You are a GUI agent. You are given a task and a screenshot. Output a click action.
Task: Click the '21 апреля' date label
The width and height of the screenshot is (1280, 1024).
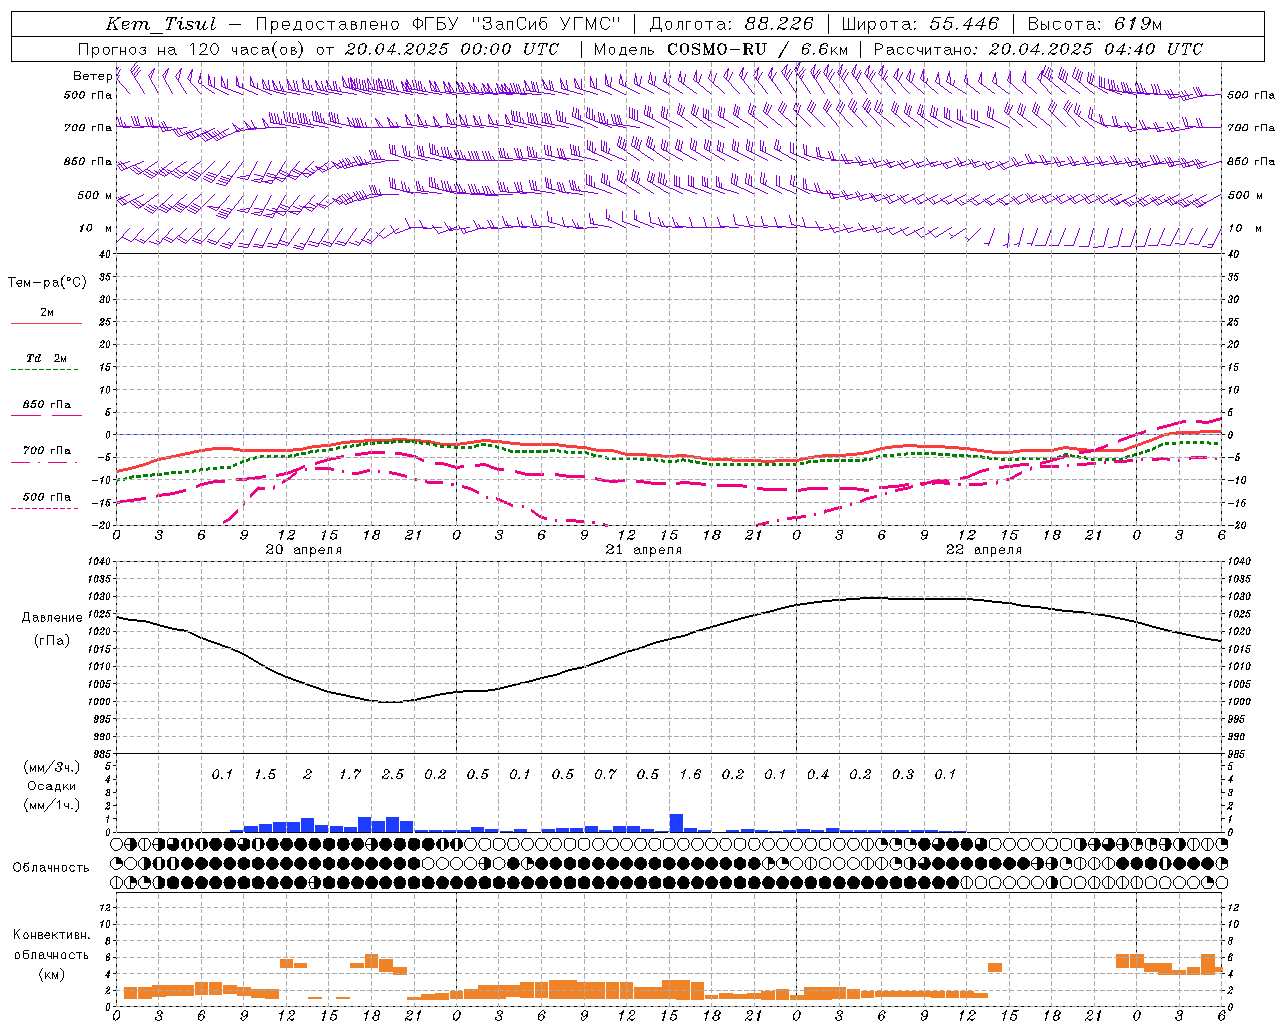point(644,550)
